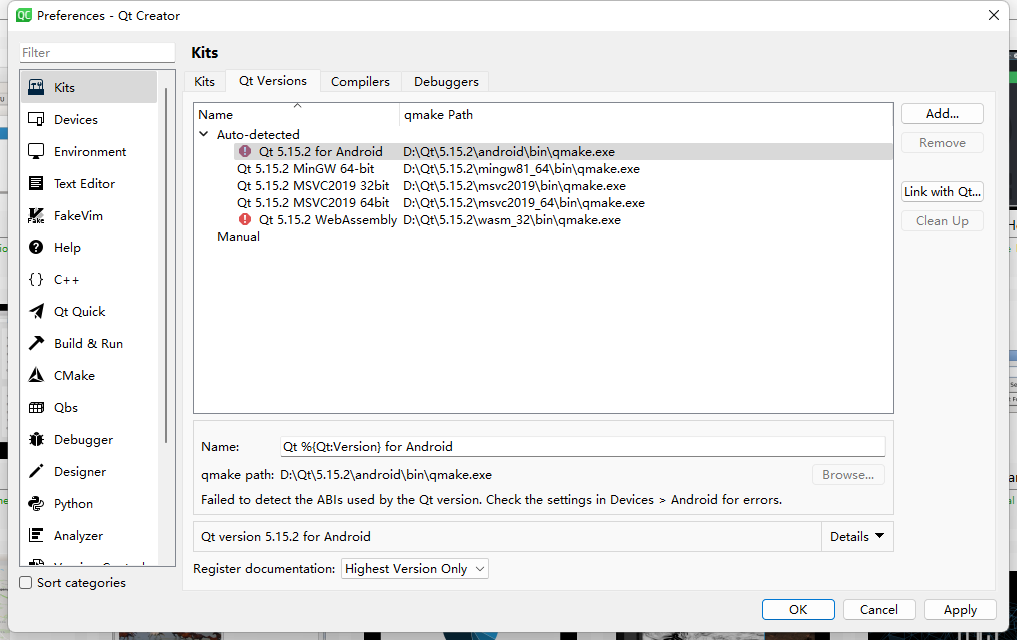Switch to the Qt Versions tab
The image size is (1017, 640).
[272, 80]
